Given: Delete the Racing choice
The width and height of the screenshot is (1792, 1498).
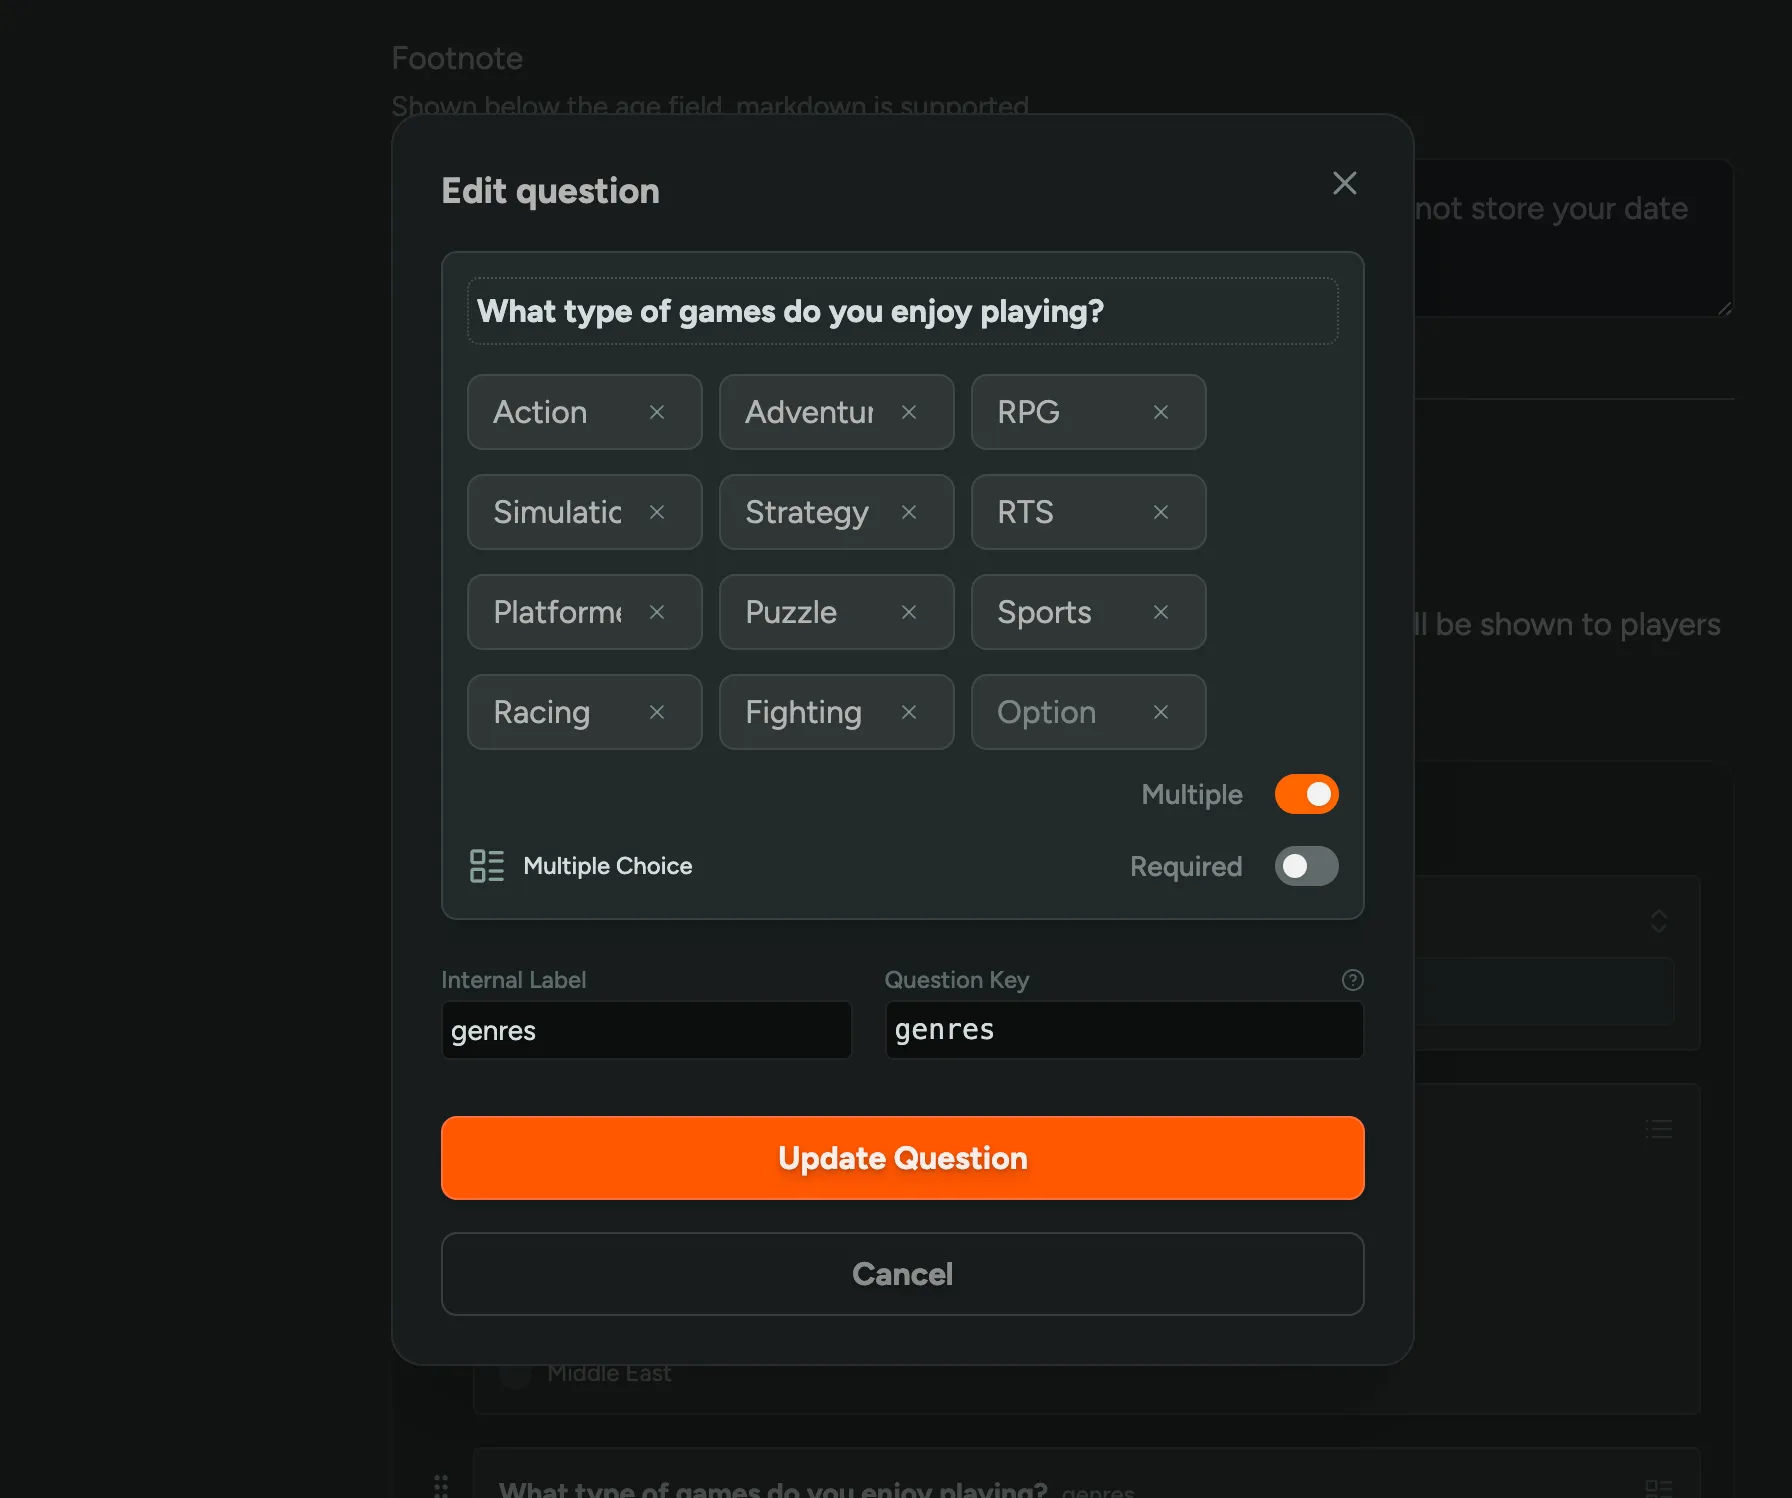Looking at the screenshot, I should tap(658, 712).
